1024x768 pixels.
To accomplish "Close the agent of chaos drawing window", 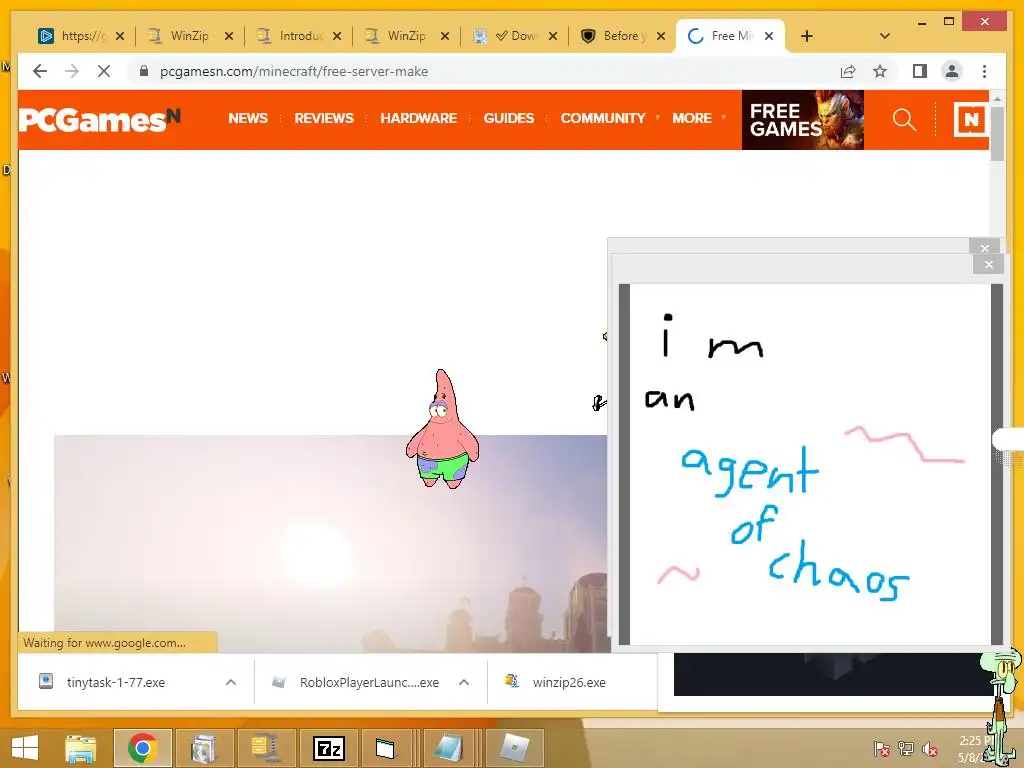I will pyautogui.click(x=988, y=264).
